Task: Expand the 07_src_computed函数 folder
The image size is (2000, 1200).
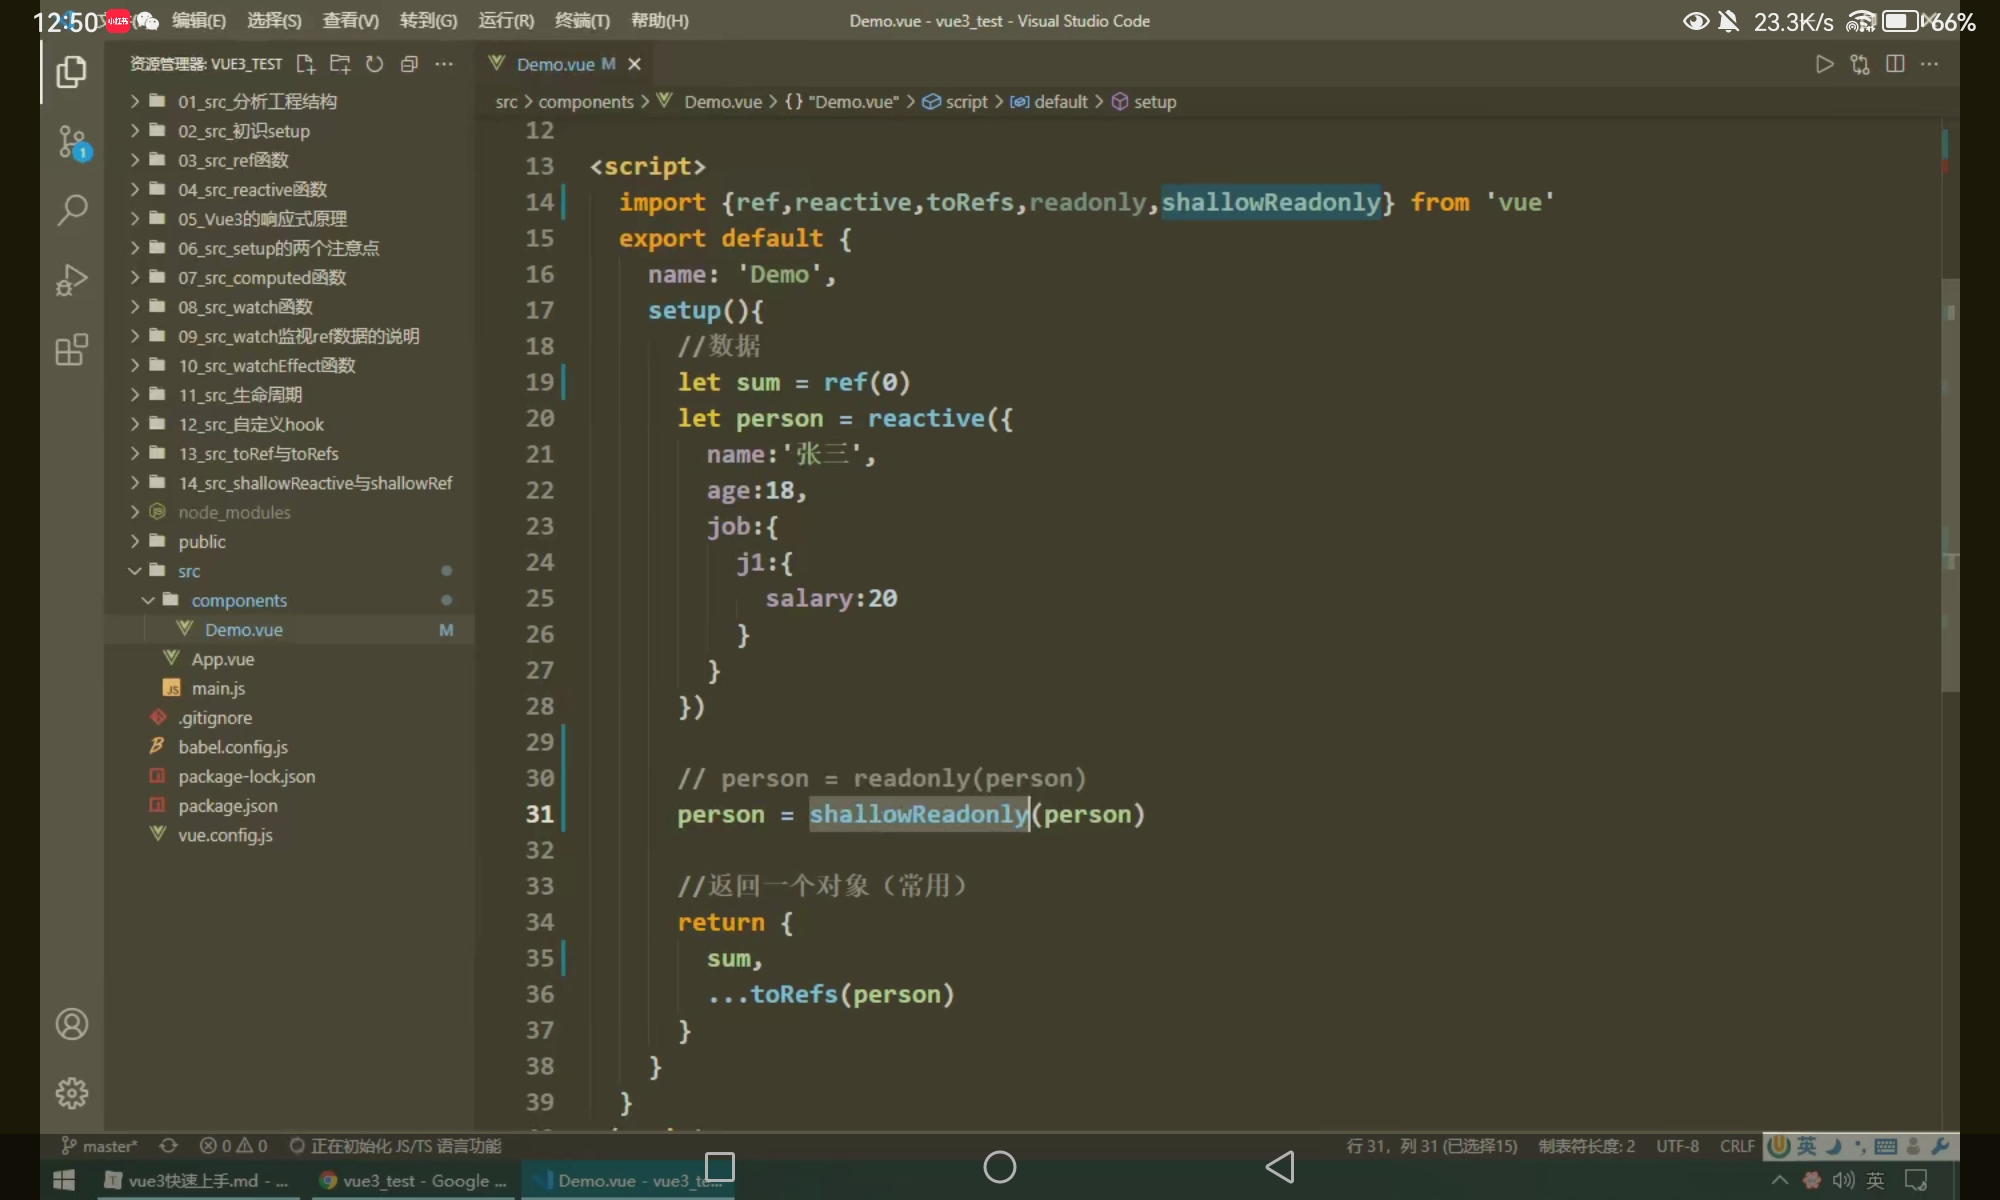Action: [x=262, y=277]
